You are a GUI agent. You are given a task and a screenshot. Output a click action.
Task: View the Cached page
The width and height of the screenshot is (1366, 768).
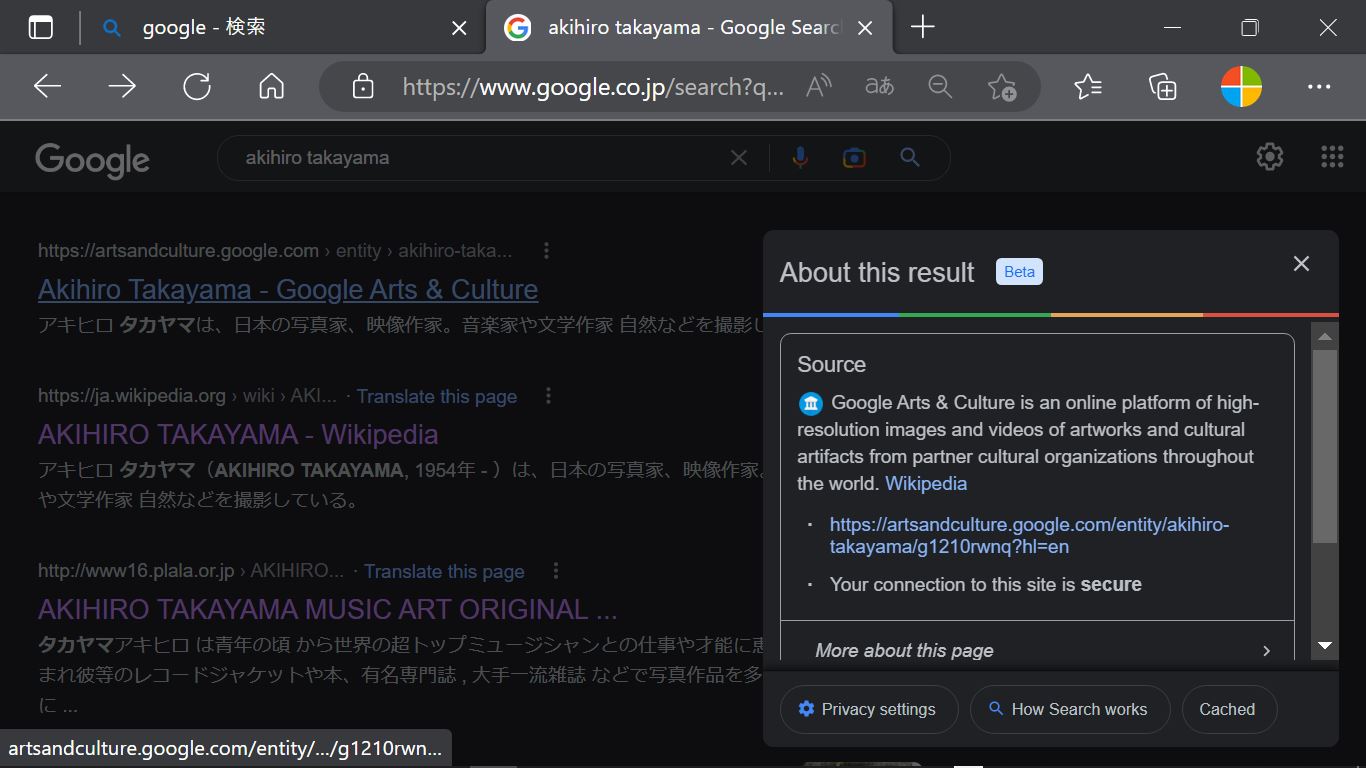[1229, 709]
